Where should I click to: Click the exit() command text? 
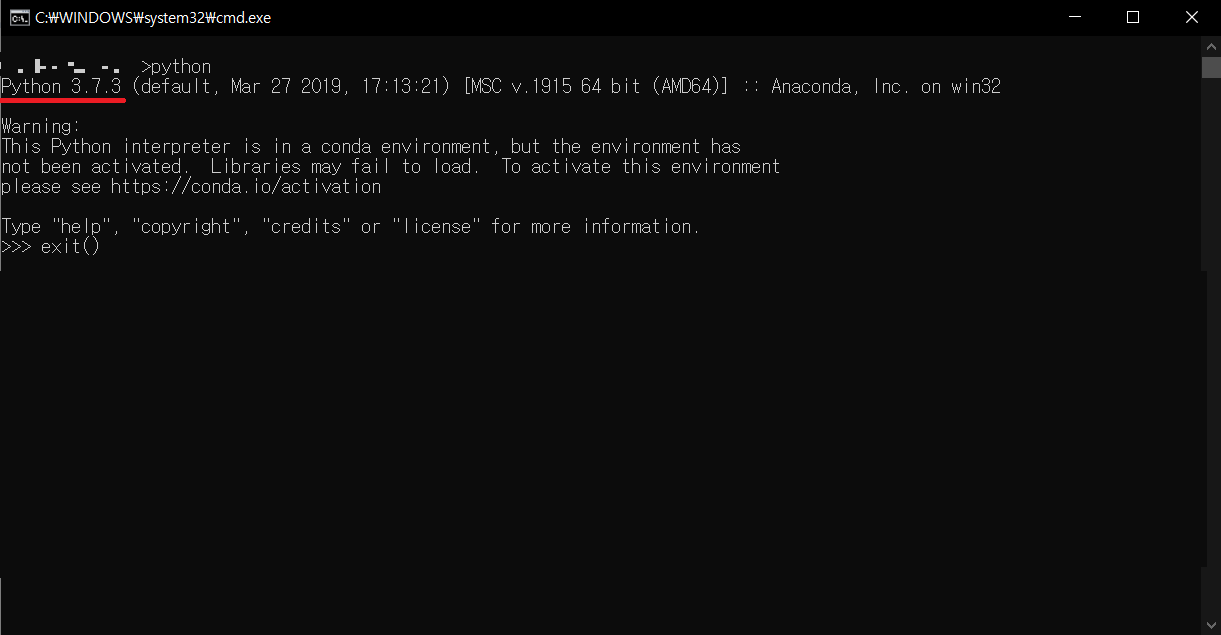coord(68,246)
